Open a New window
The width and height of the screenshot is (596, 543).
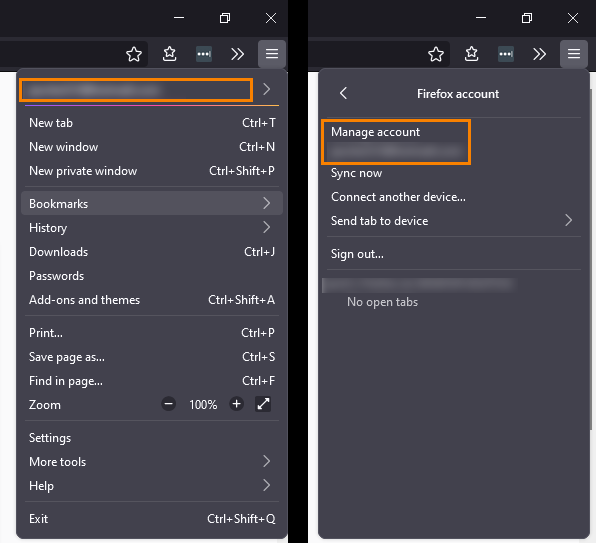[152, 147]
